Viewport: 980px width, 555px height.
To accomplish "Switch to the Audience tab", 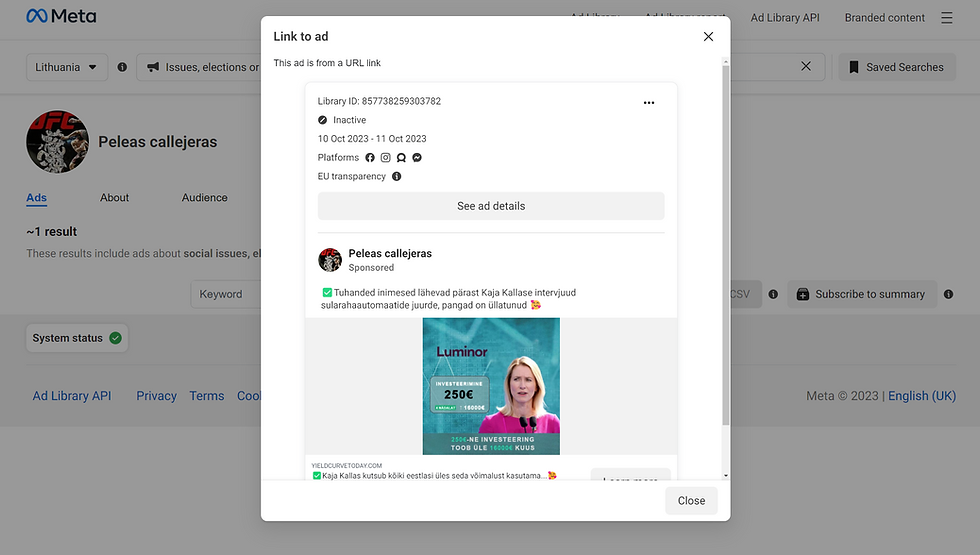I will (204, 198).
